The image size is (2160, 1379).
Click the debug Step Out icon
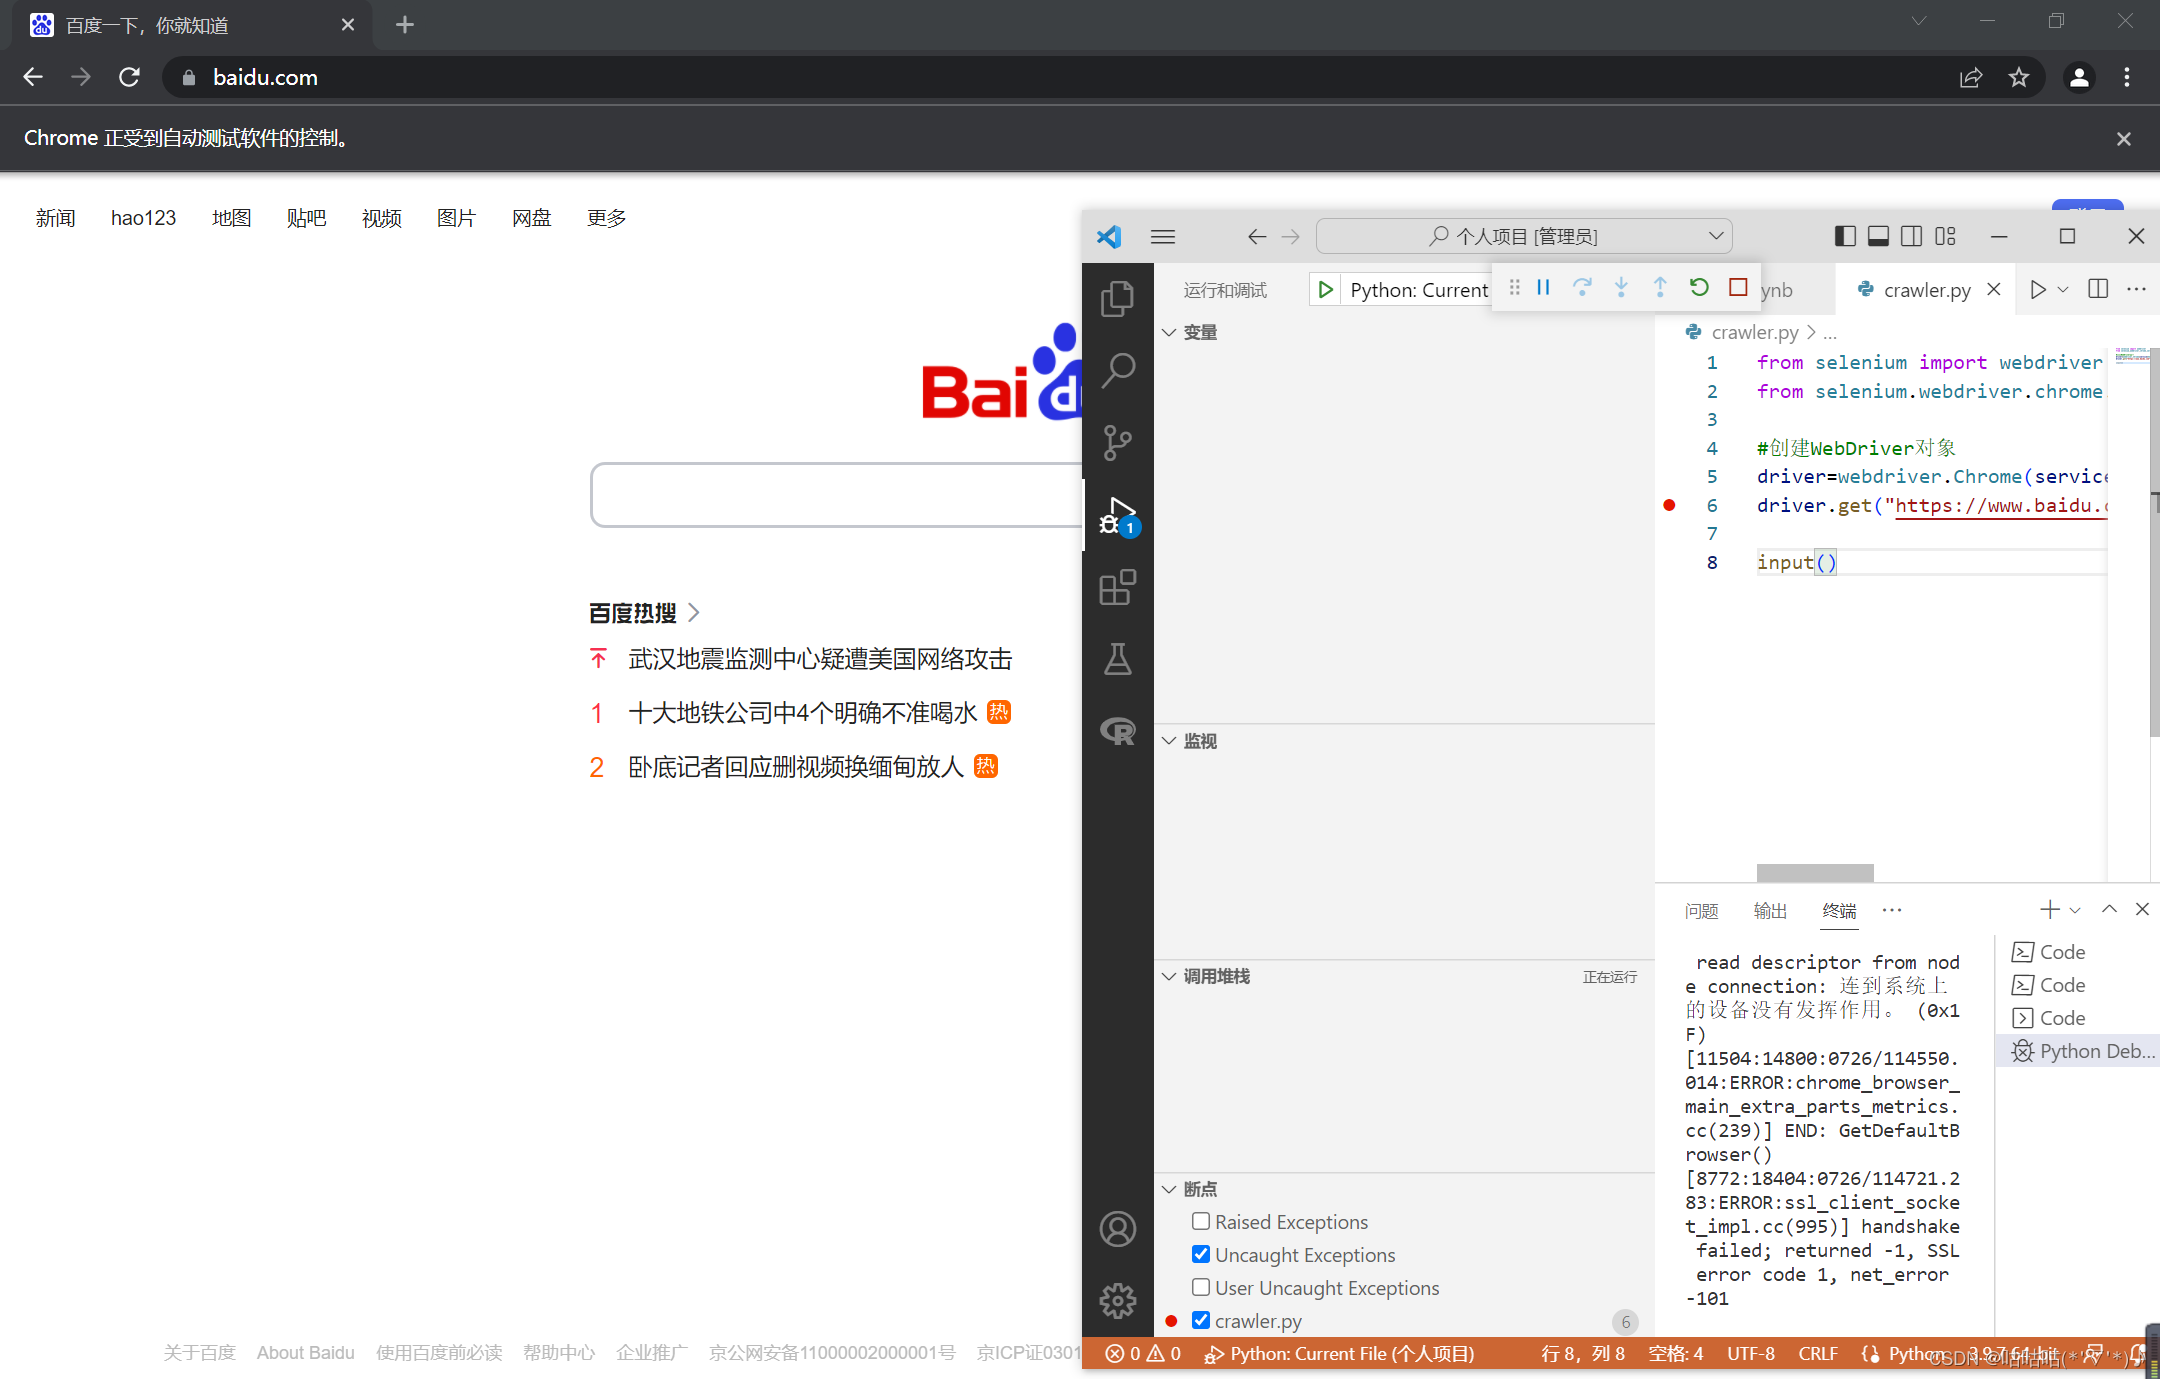[1660, 288]
